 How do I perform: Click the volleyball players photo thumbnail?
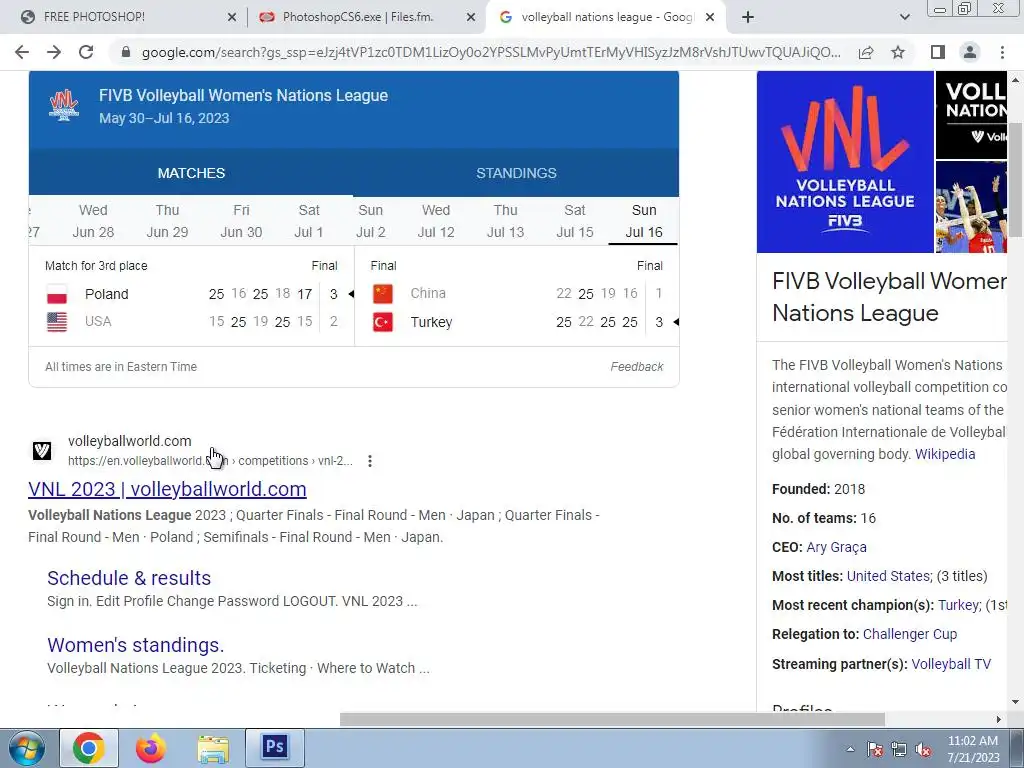point(971,207)
